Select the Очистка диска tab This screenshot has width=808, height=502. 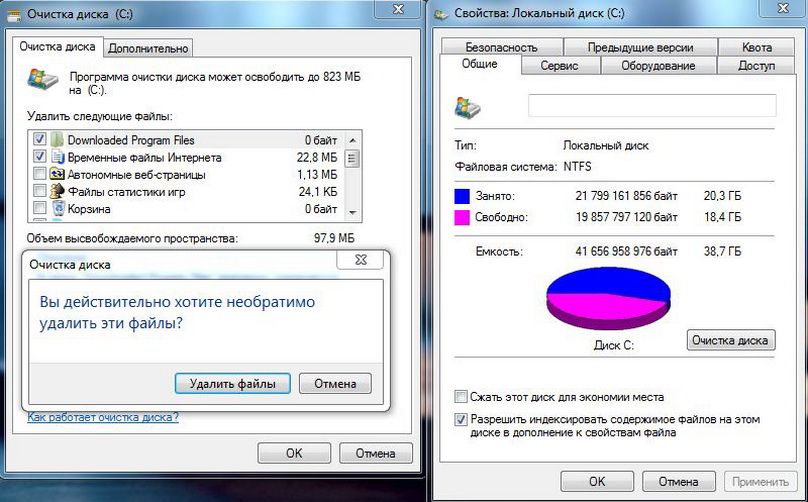click(57, 46)
